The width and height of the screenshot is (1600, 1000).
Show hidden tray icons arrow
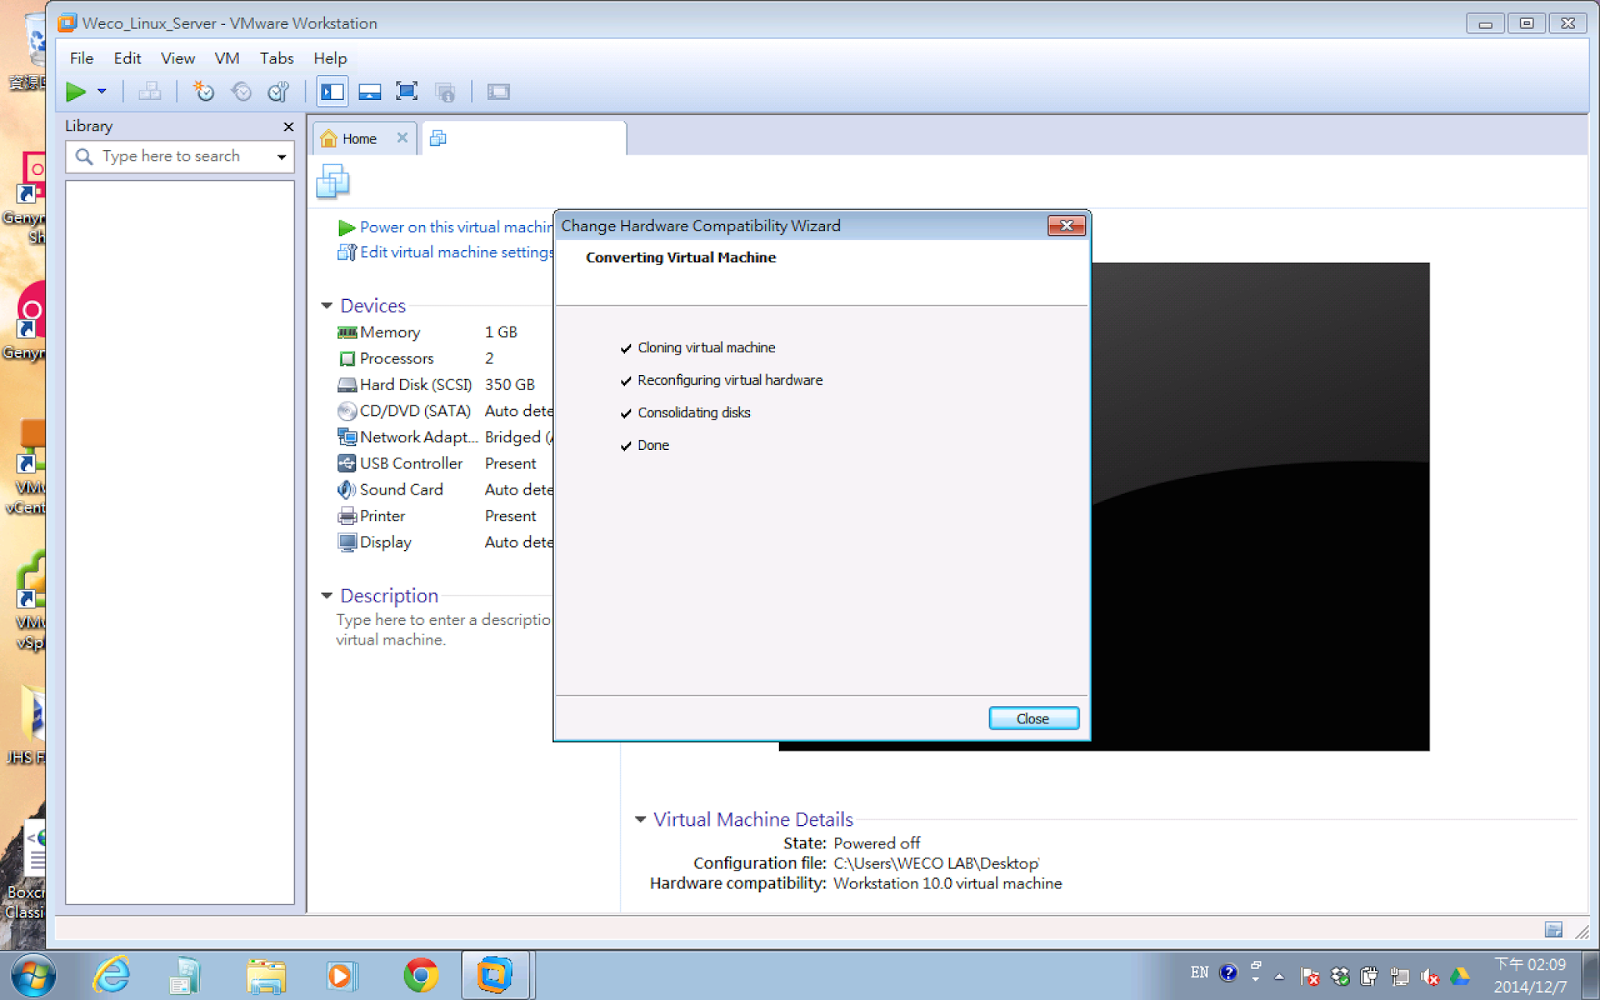[1279, 976]
